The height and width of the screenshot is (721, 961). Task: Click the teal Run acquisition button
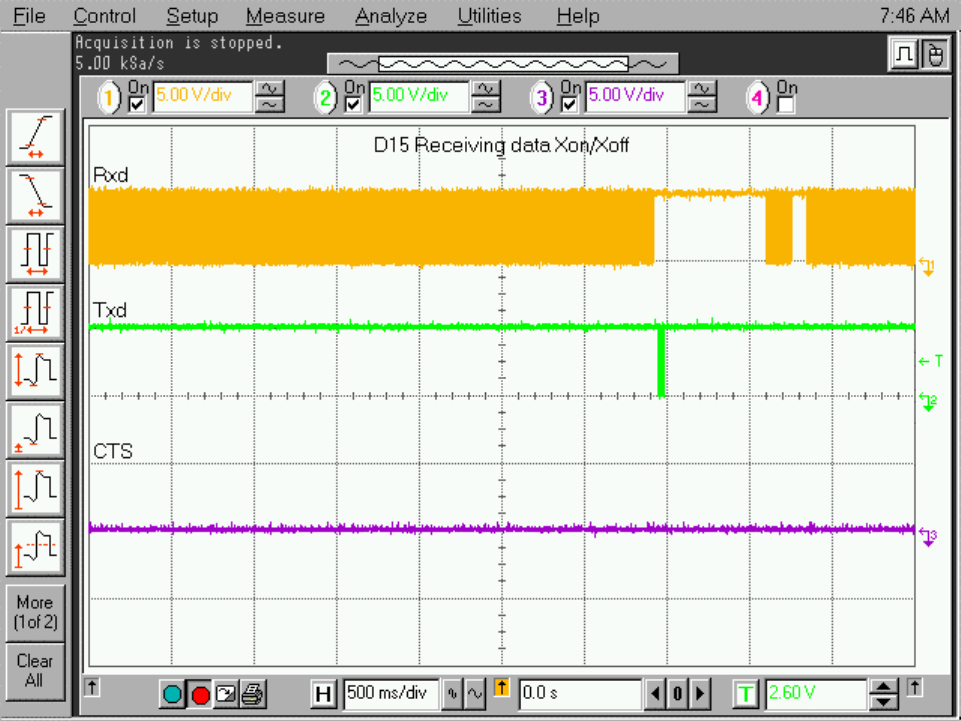pos(172,694)
